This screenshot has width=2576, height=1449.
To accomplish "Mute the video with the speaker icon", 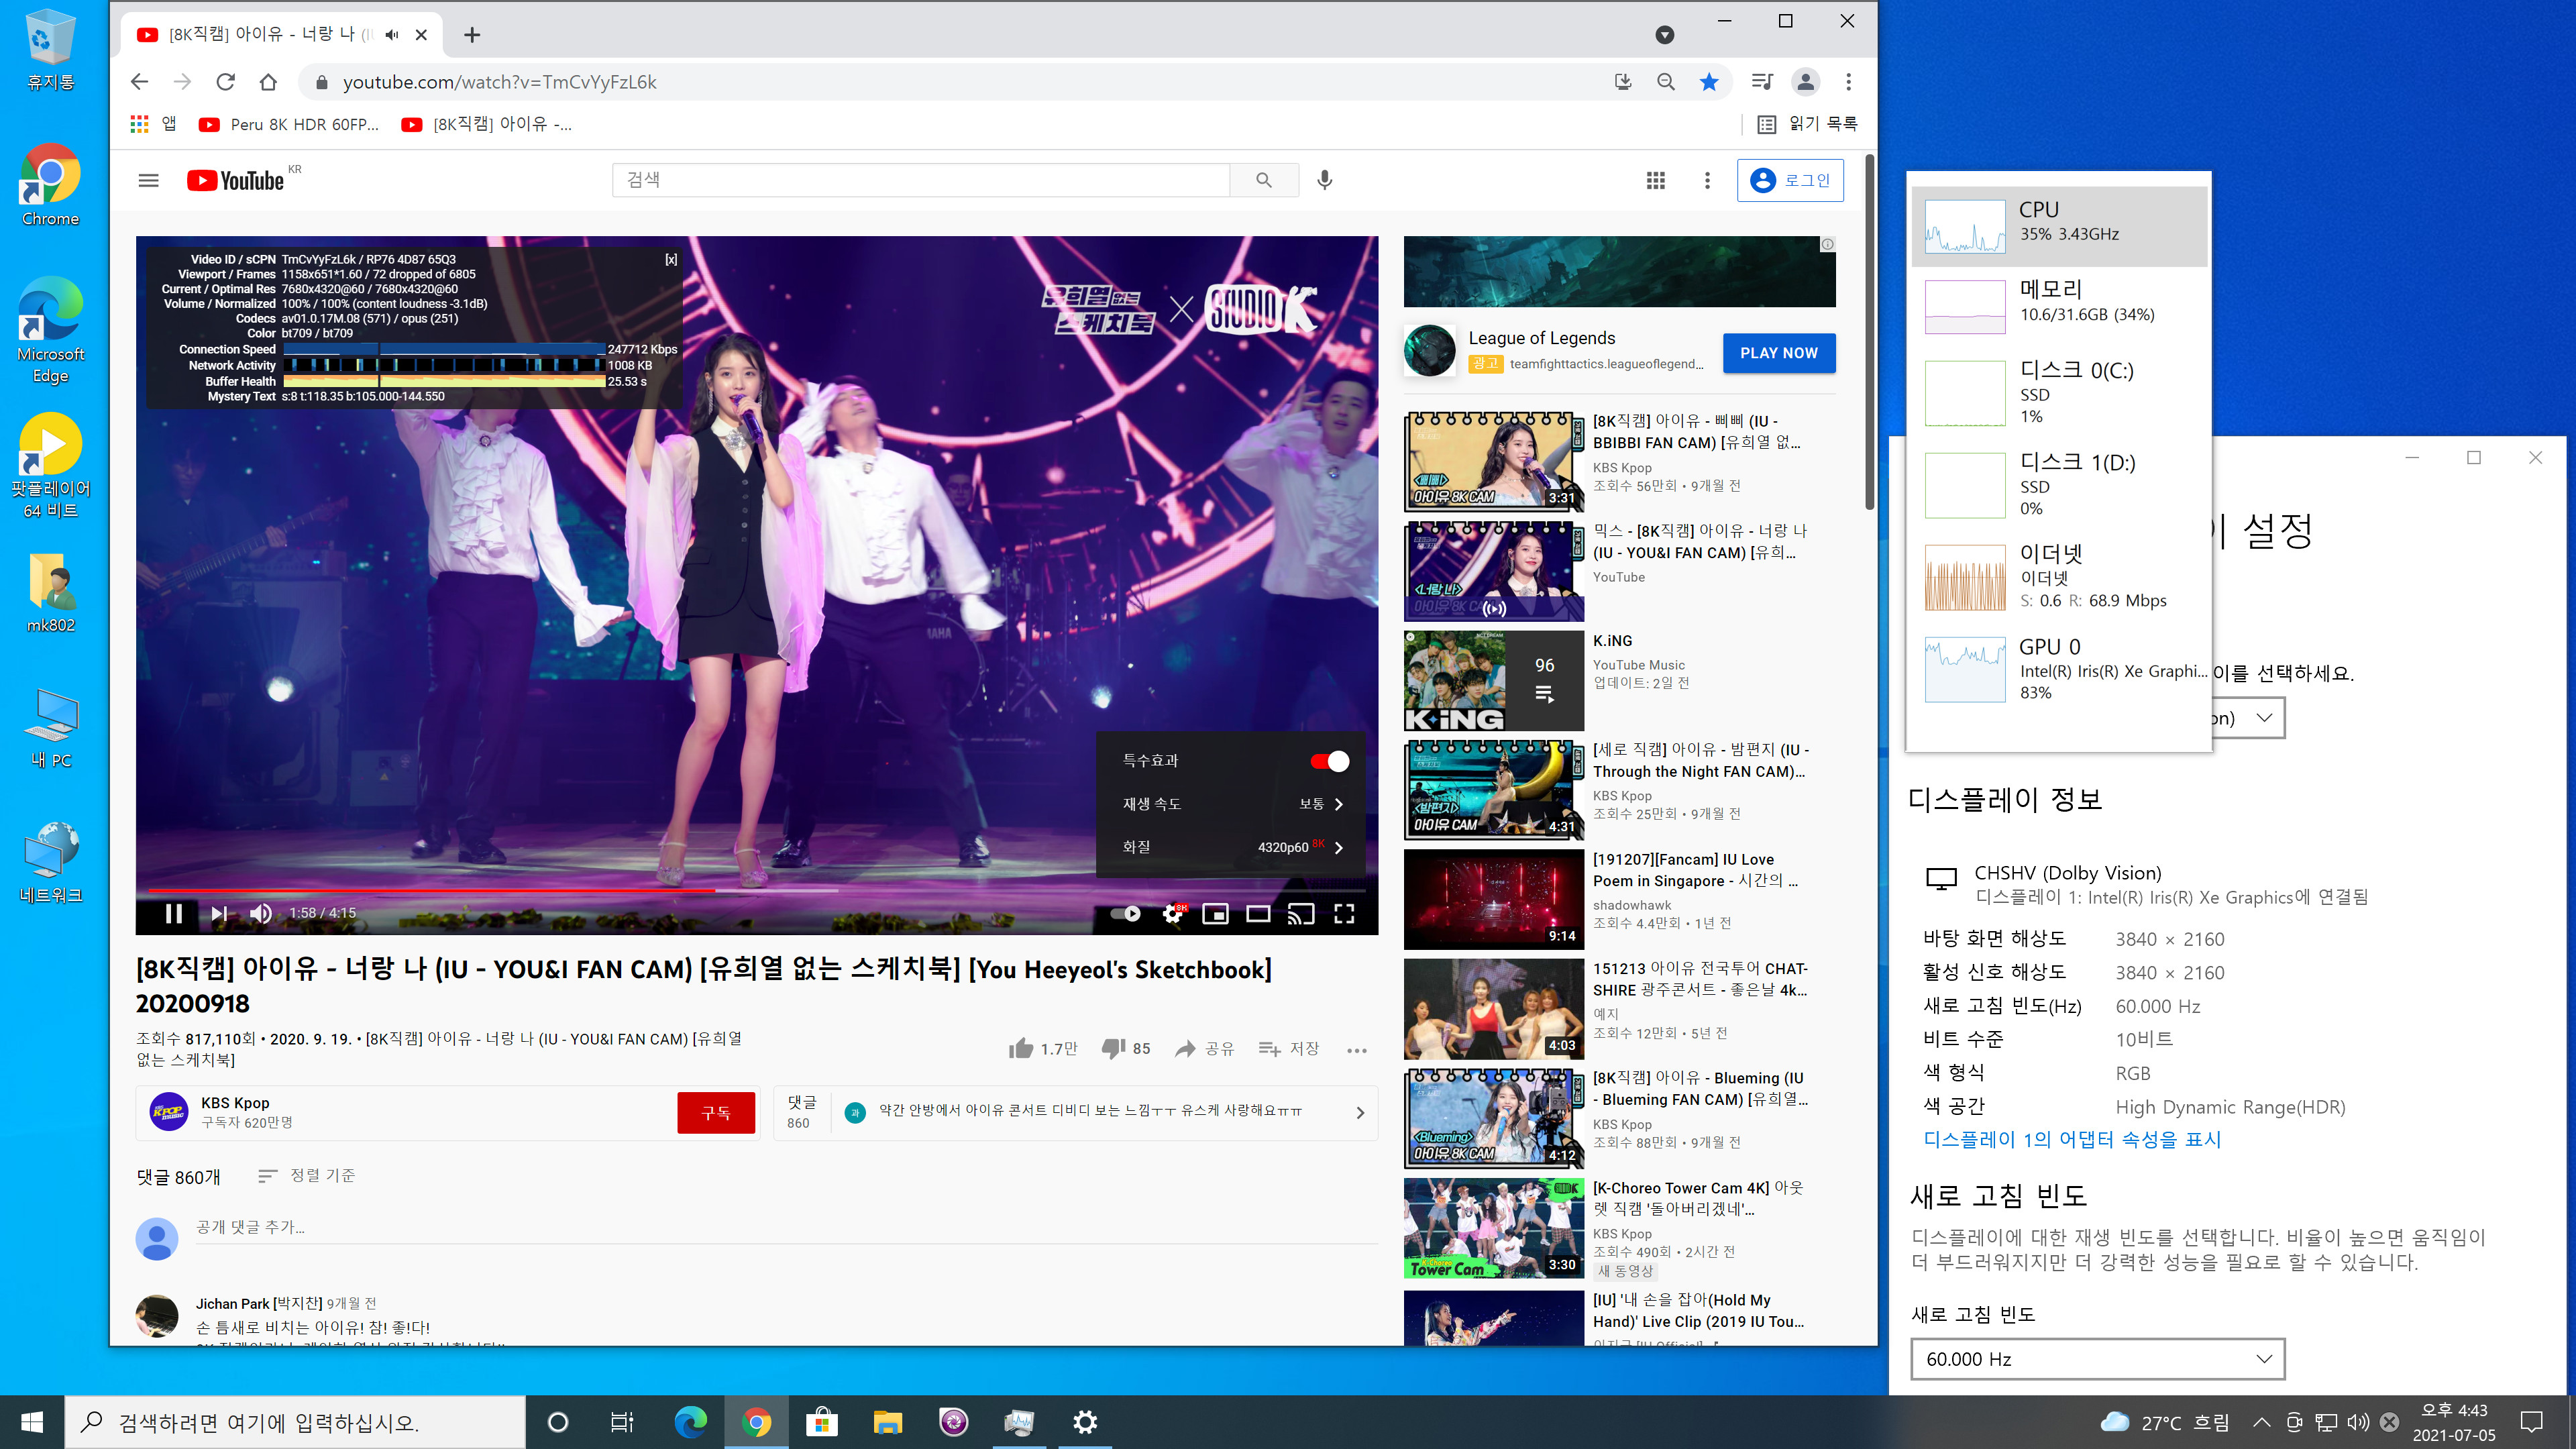I will (x=260, y=913).
